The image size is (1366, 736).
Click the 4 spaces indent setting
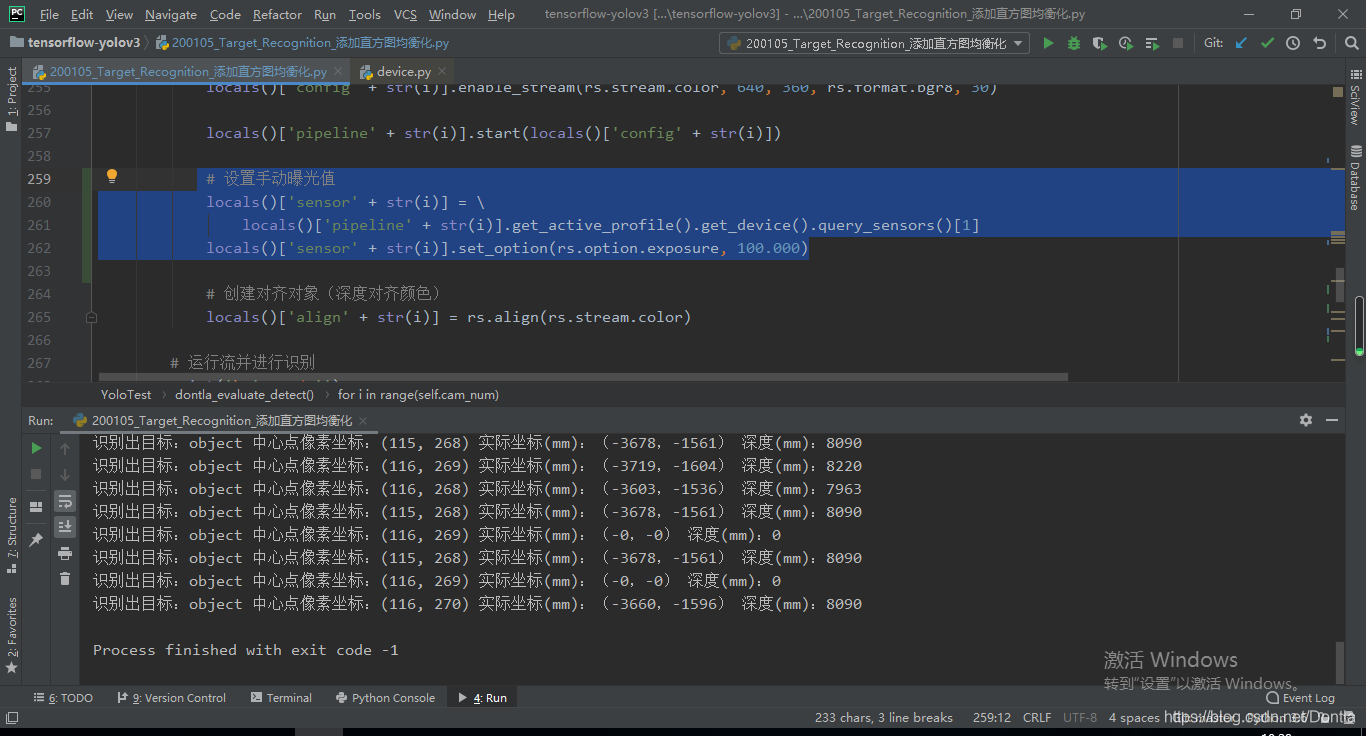(x=1133, y=717)
